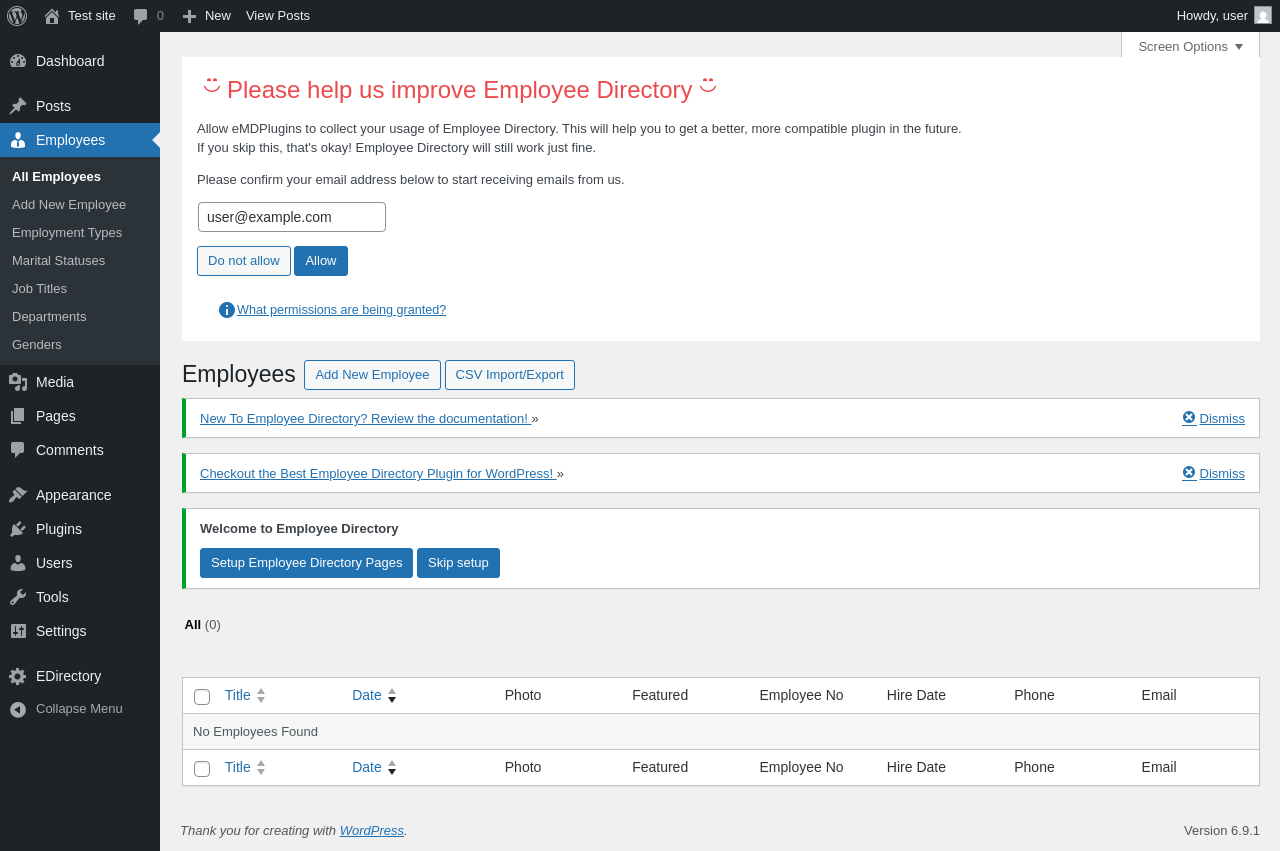
Task: Click the Allow button
Action: (x=321, y=261)
